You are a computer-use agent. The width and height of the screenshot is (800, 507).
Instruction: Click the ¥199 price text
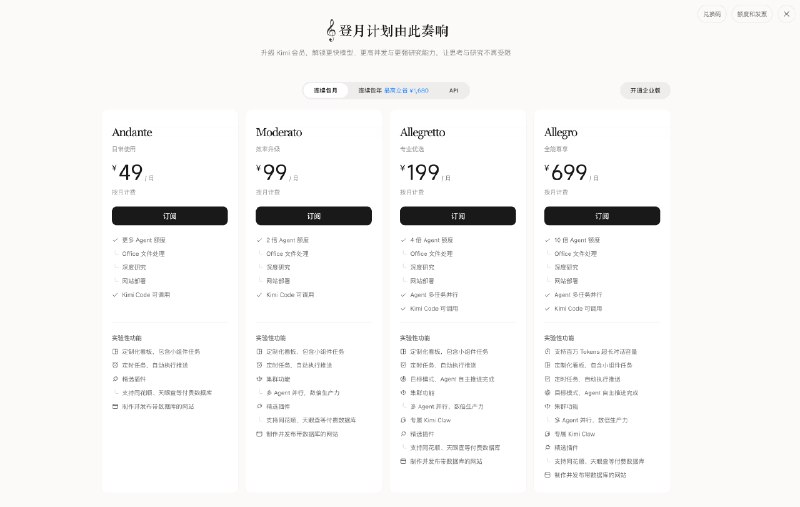click(420, 172)
